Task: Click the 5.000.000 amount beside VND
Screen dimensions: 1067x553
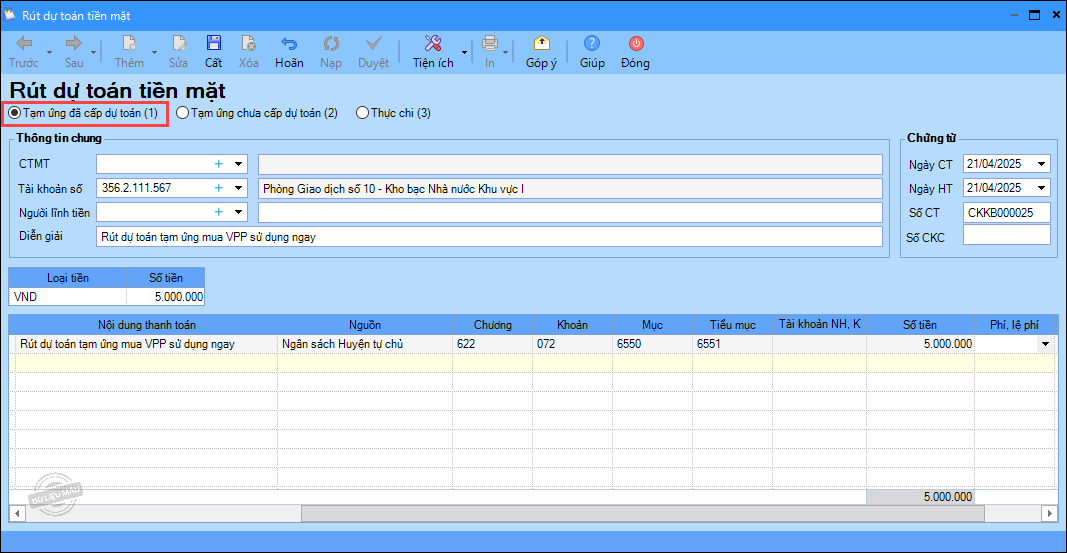Action: pyautogui.click(x=165, y=297)
